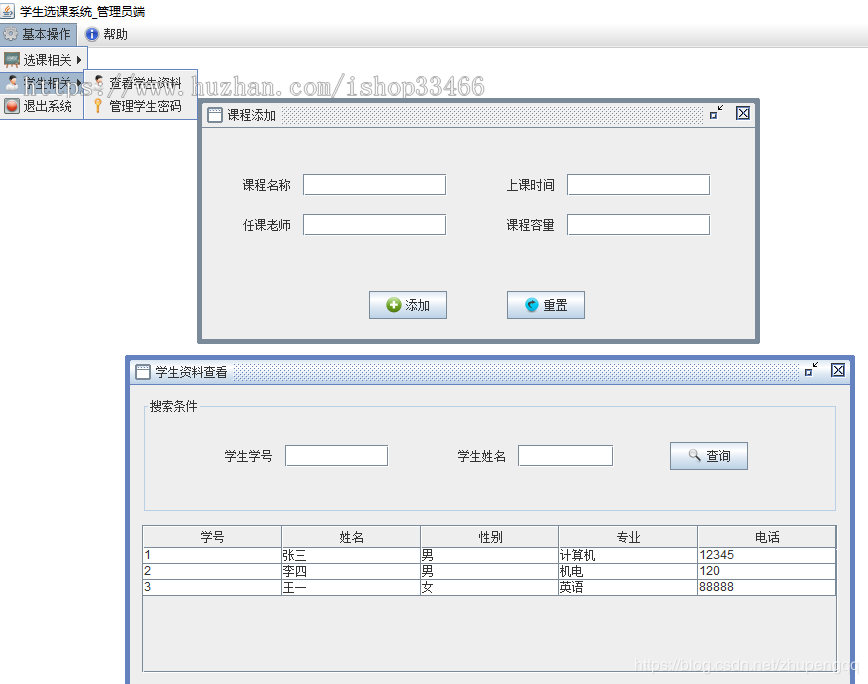Viewport: 868px width, 684px height.
Task: Click window icon of 学生资料查看 frame
Action: tap(143, 372)
